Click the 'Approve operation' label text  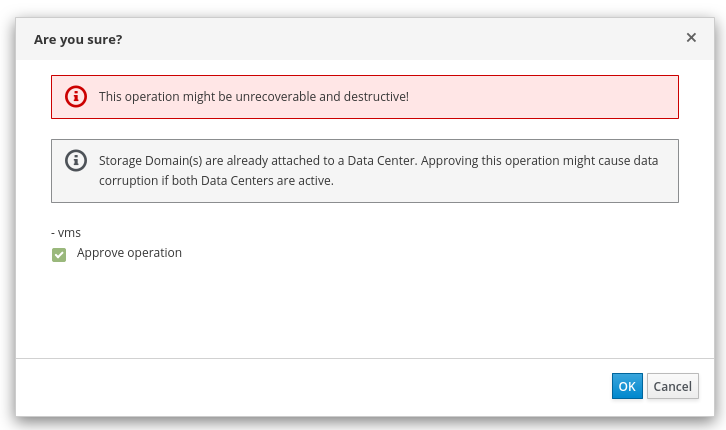(x=129, y=253)
